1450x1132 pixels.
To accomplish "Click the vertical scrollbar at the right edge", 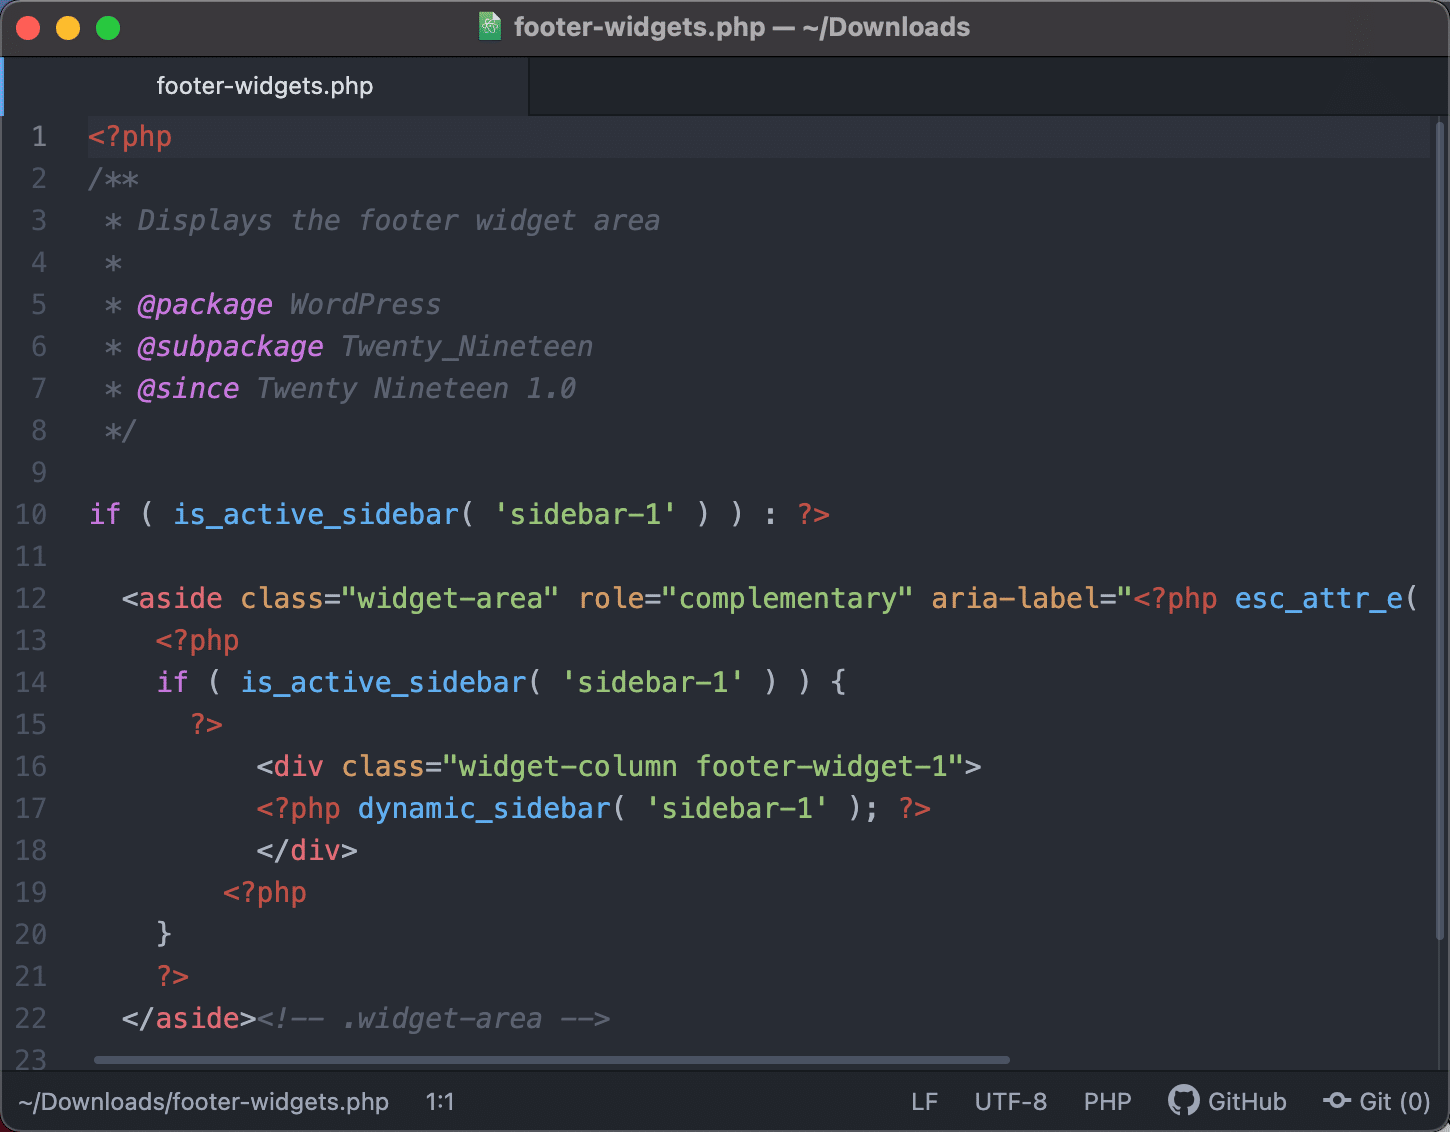I will (x=1440, y=530).
